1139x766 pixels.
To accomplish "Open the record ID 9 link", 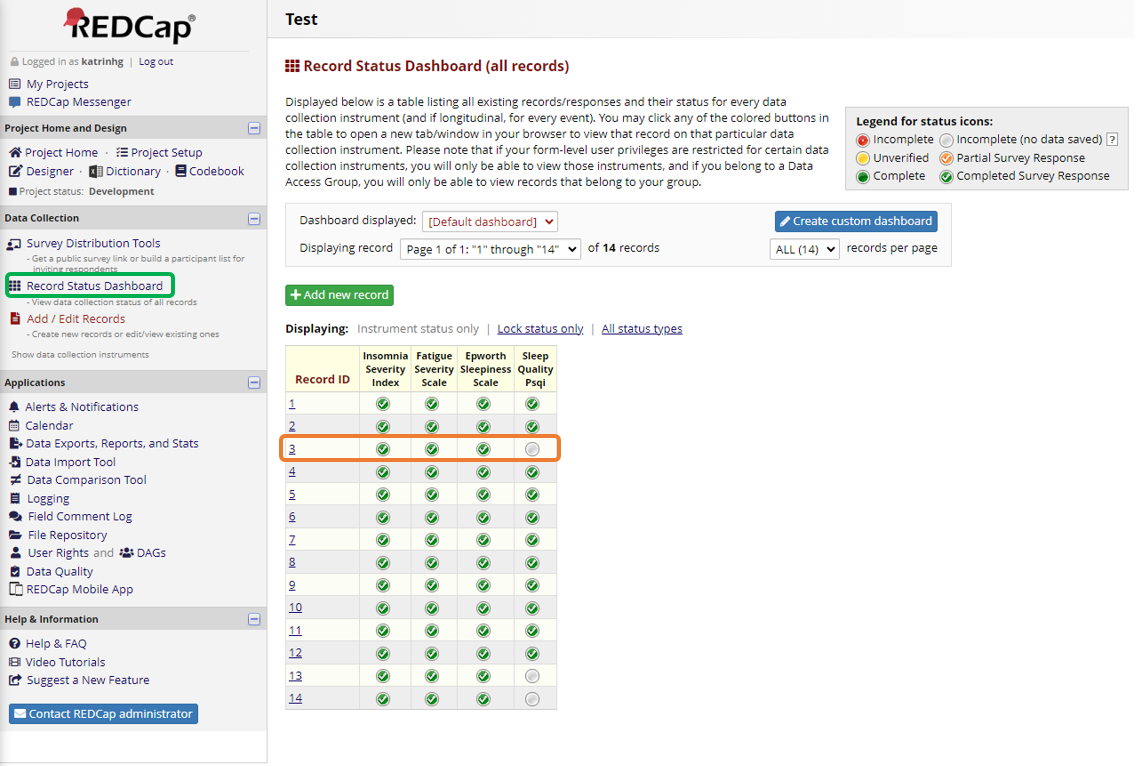I will point(292,585).
